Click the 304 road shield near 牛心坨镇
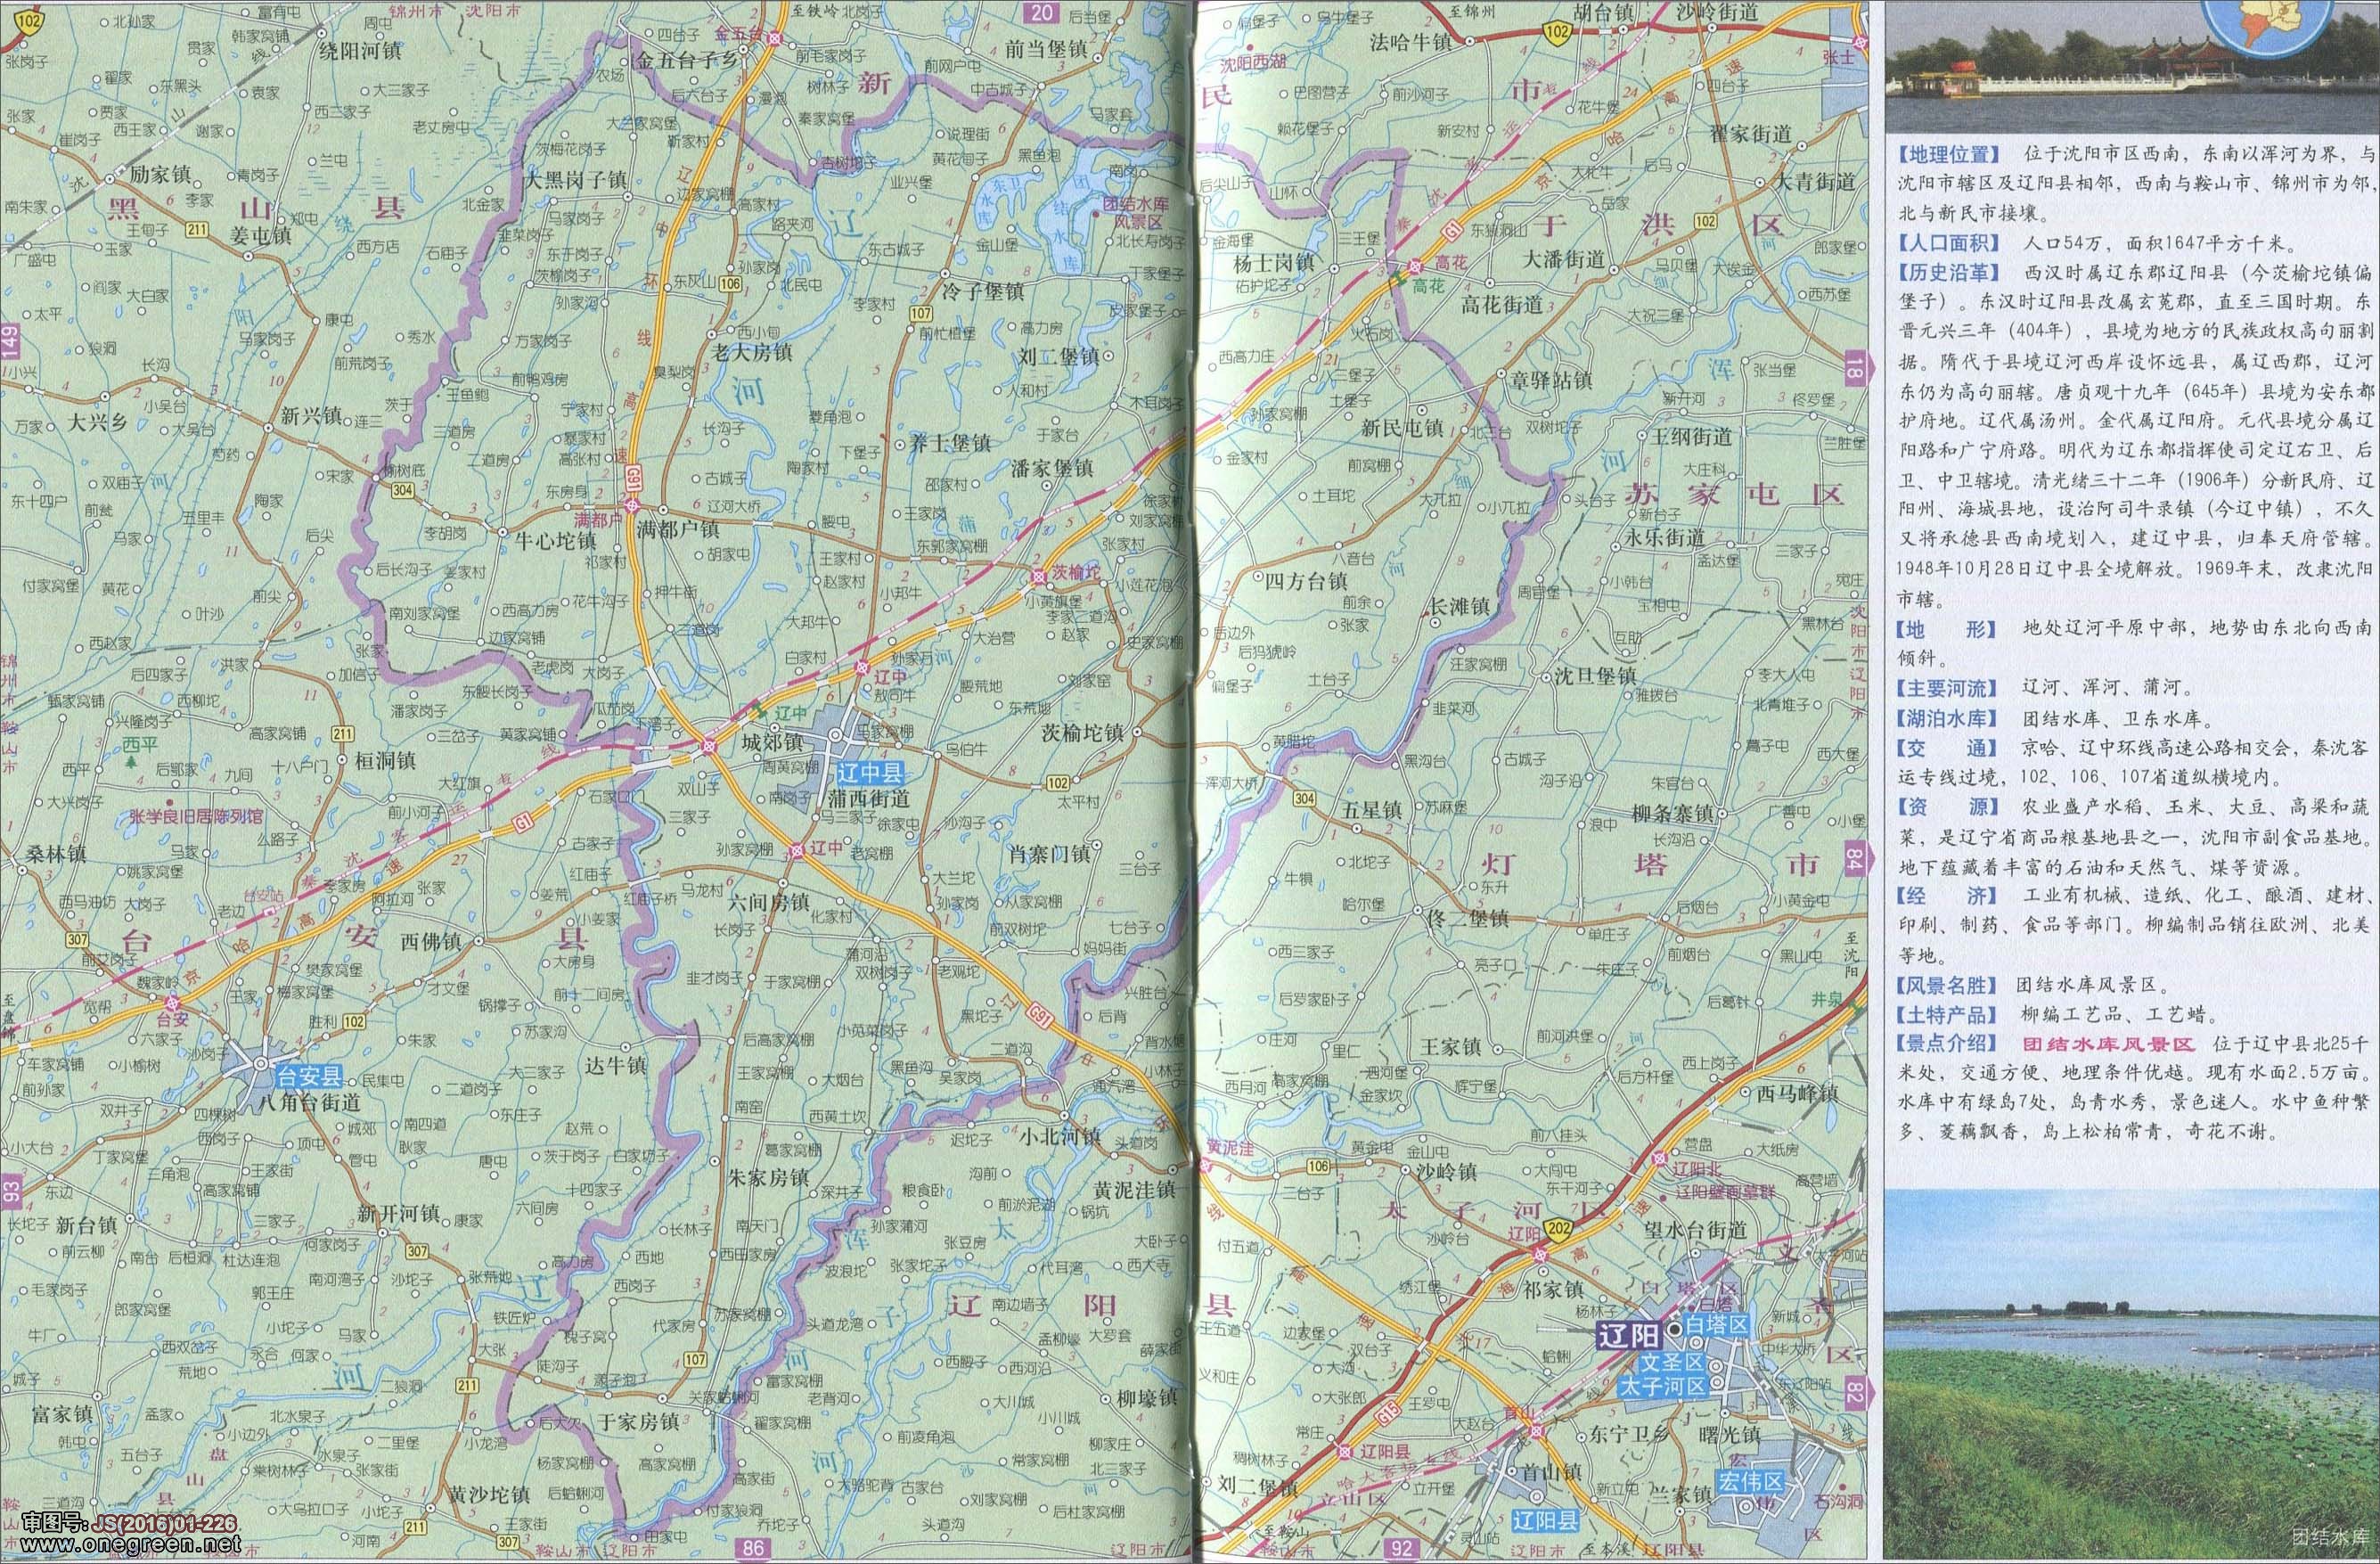2380x1564 pixels. tap(404, 490)
